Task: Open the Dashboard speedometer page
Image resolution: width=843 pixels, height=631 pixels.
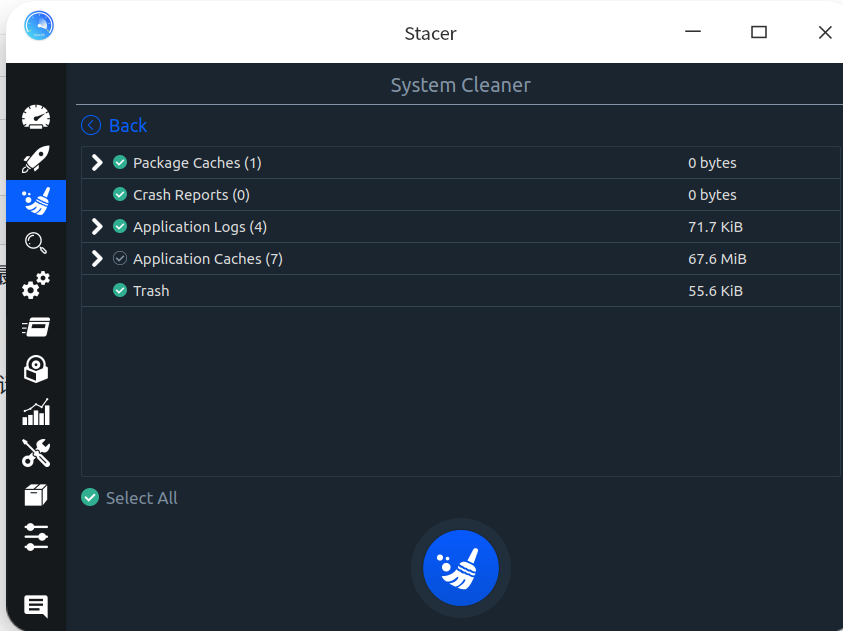Action: pos(36,117)
